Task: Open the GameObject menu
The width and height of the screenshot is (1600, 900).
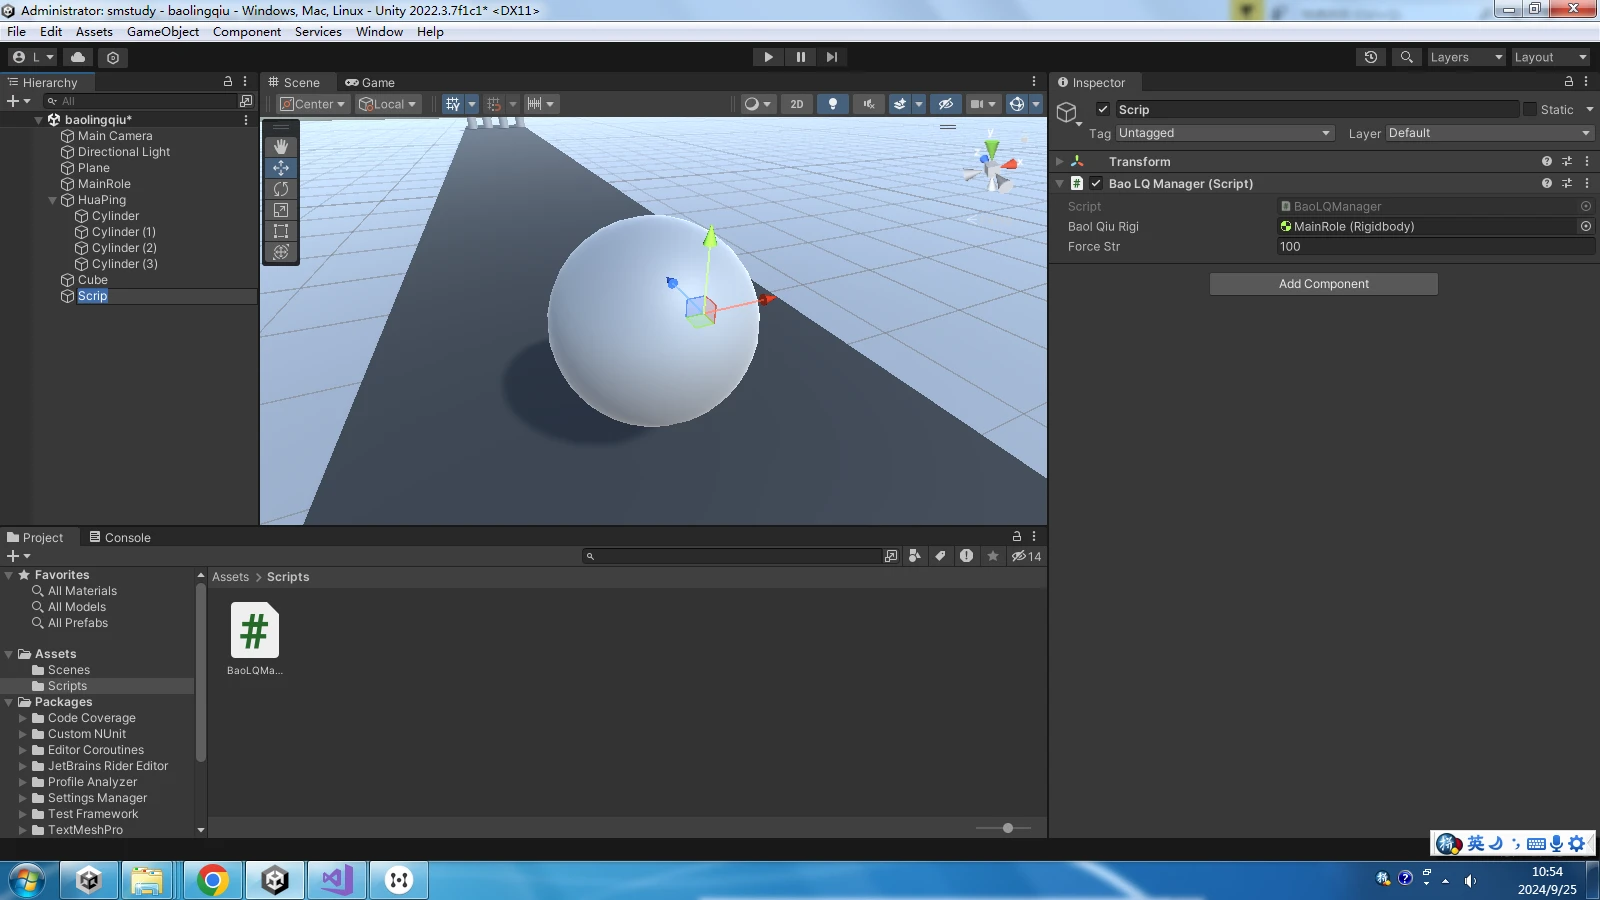Action: 163,31
